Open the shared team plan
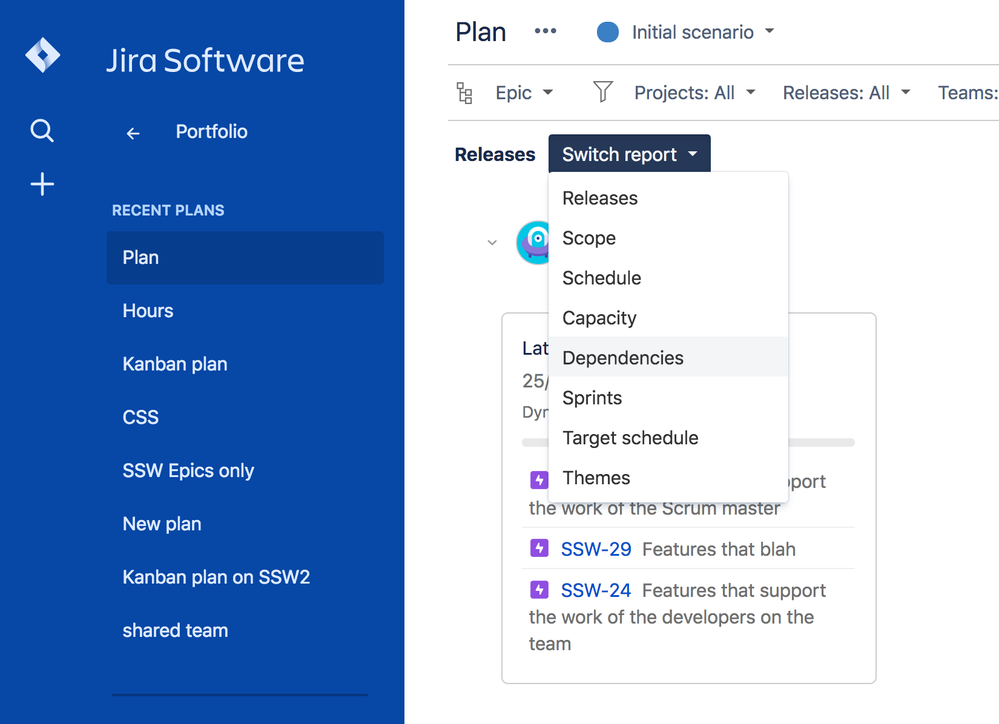The width and height of the screenshot is (999, 724). pyautogui.click(x=245, y=630)
